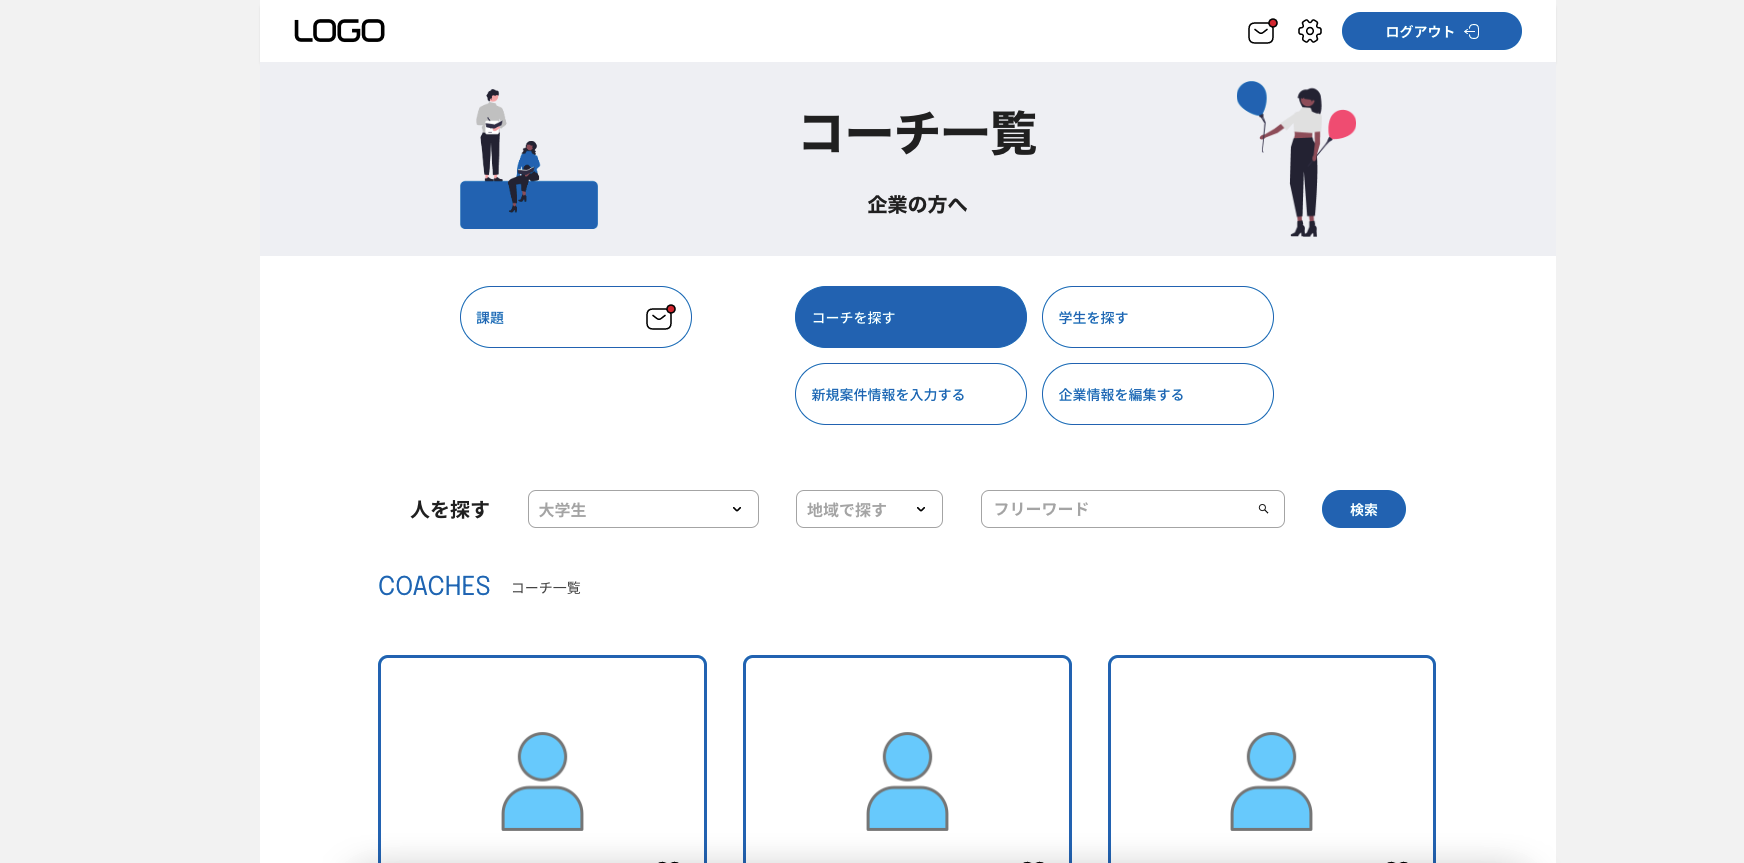Image resolution: width=1744 pixels, height=863 pixels.
Task: Open the first coach card avatar
Action: point(542,781)
